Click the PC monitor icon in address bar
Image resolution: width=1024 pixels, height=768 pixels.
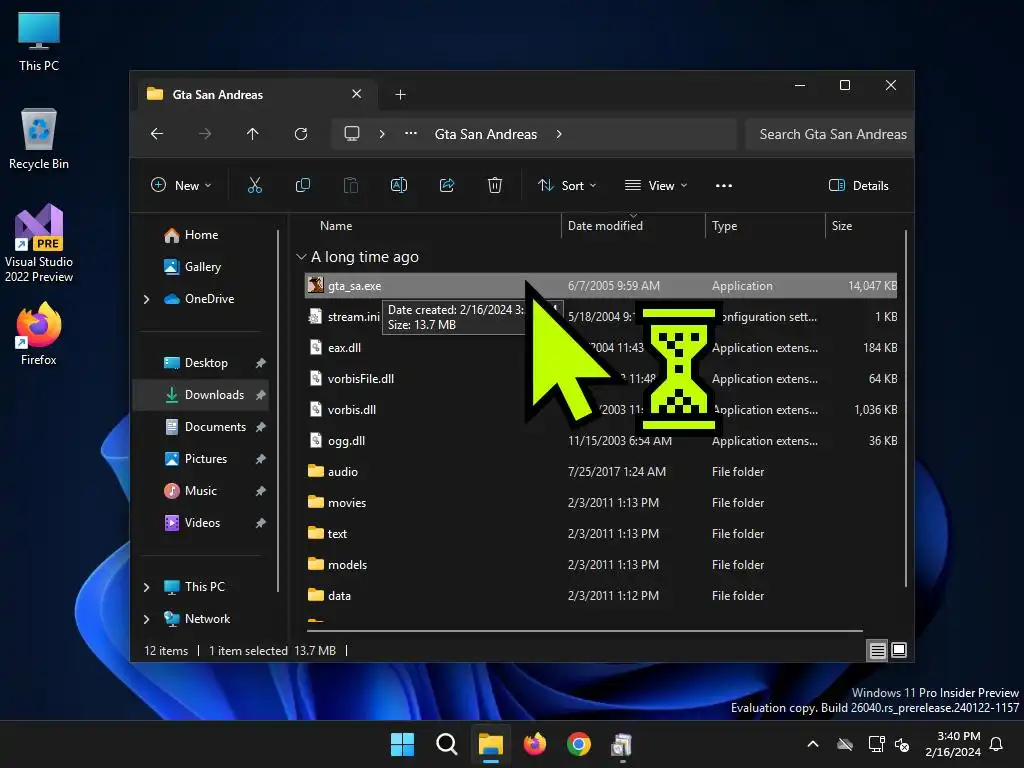click(x=352, y=134)
